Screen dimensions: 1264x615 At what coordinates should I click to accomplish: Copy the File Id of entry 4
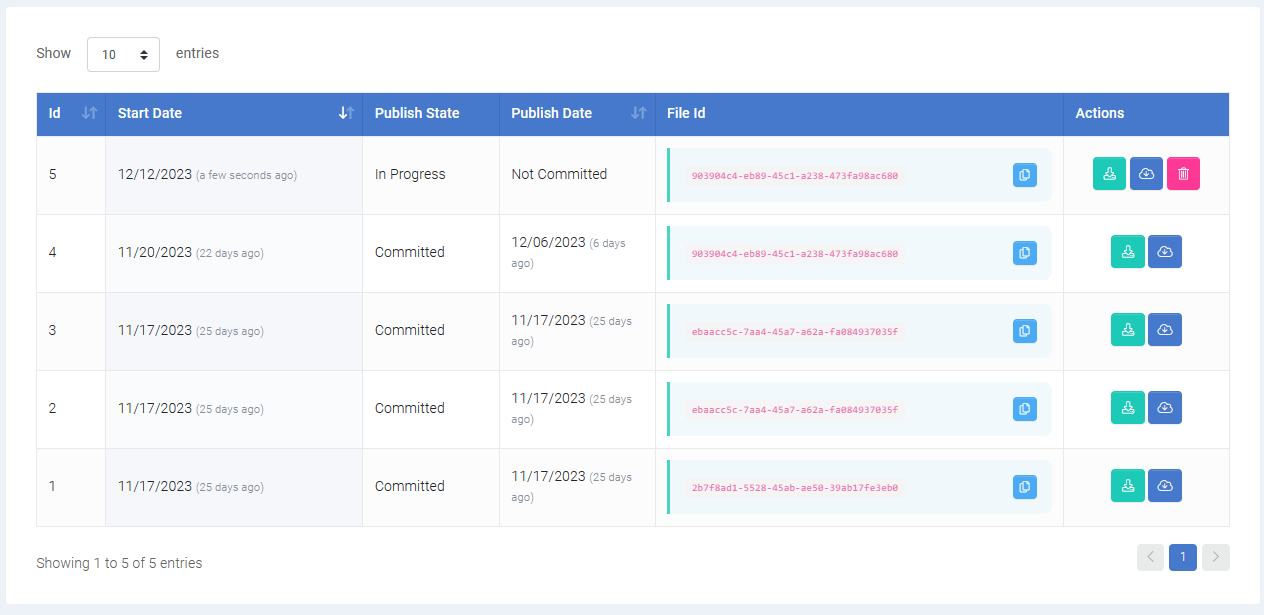pos(1024,253)
